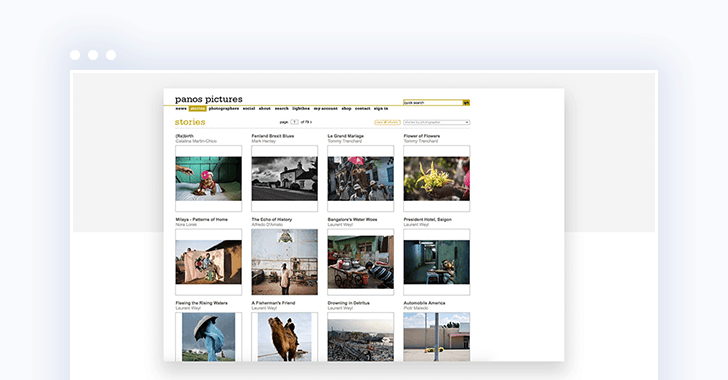This screenshot has width=728, height=380.
Task: Click the 'Milaya - Patterns of Home' title
Action: click(202, 220)
